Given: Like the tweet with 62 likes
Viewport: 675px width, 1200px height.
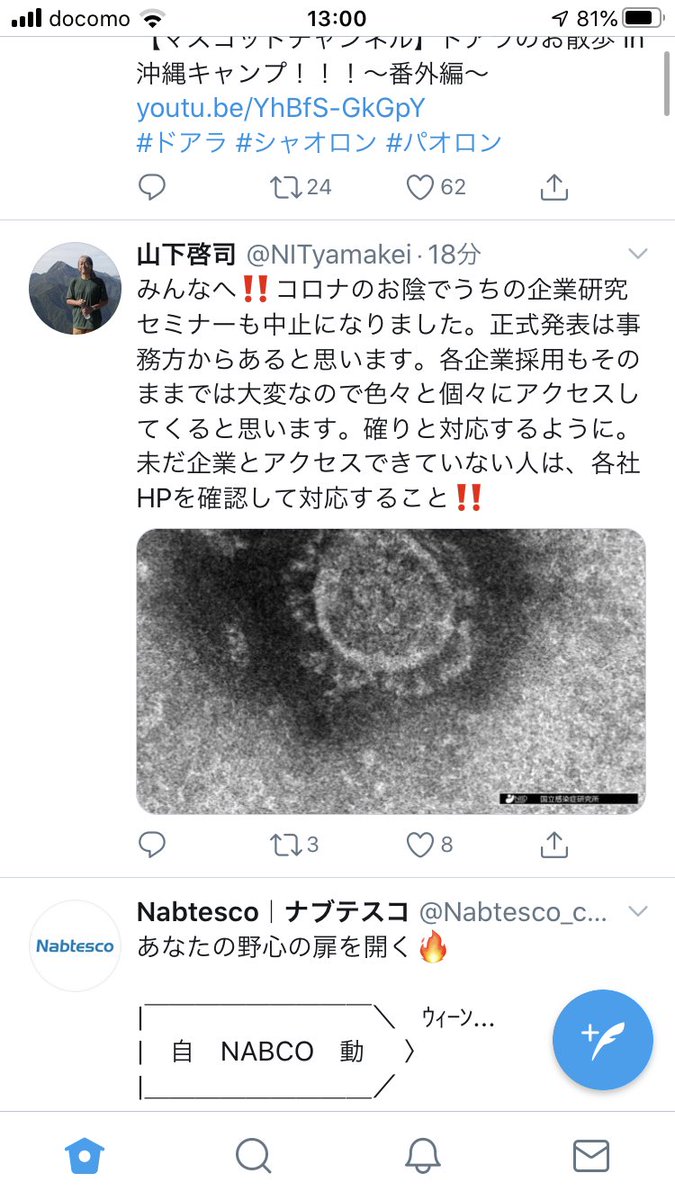Looking at the screenshot, I should pyautogui.click(x=436, y=187).
